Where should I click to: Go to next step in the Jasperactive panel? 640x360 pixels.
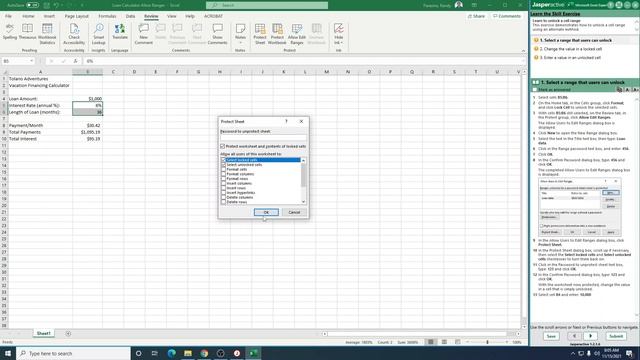pos(590,336)
